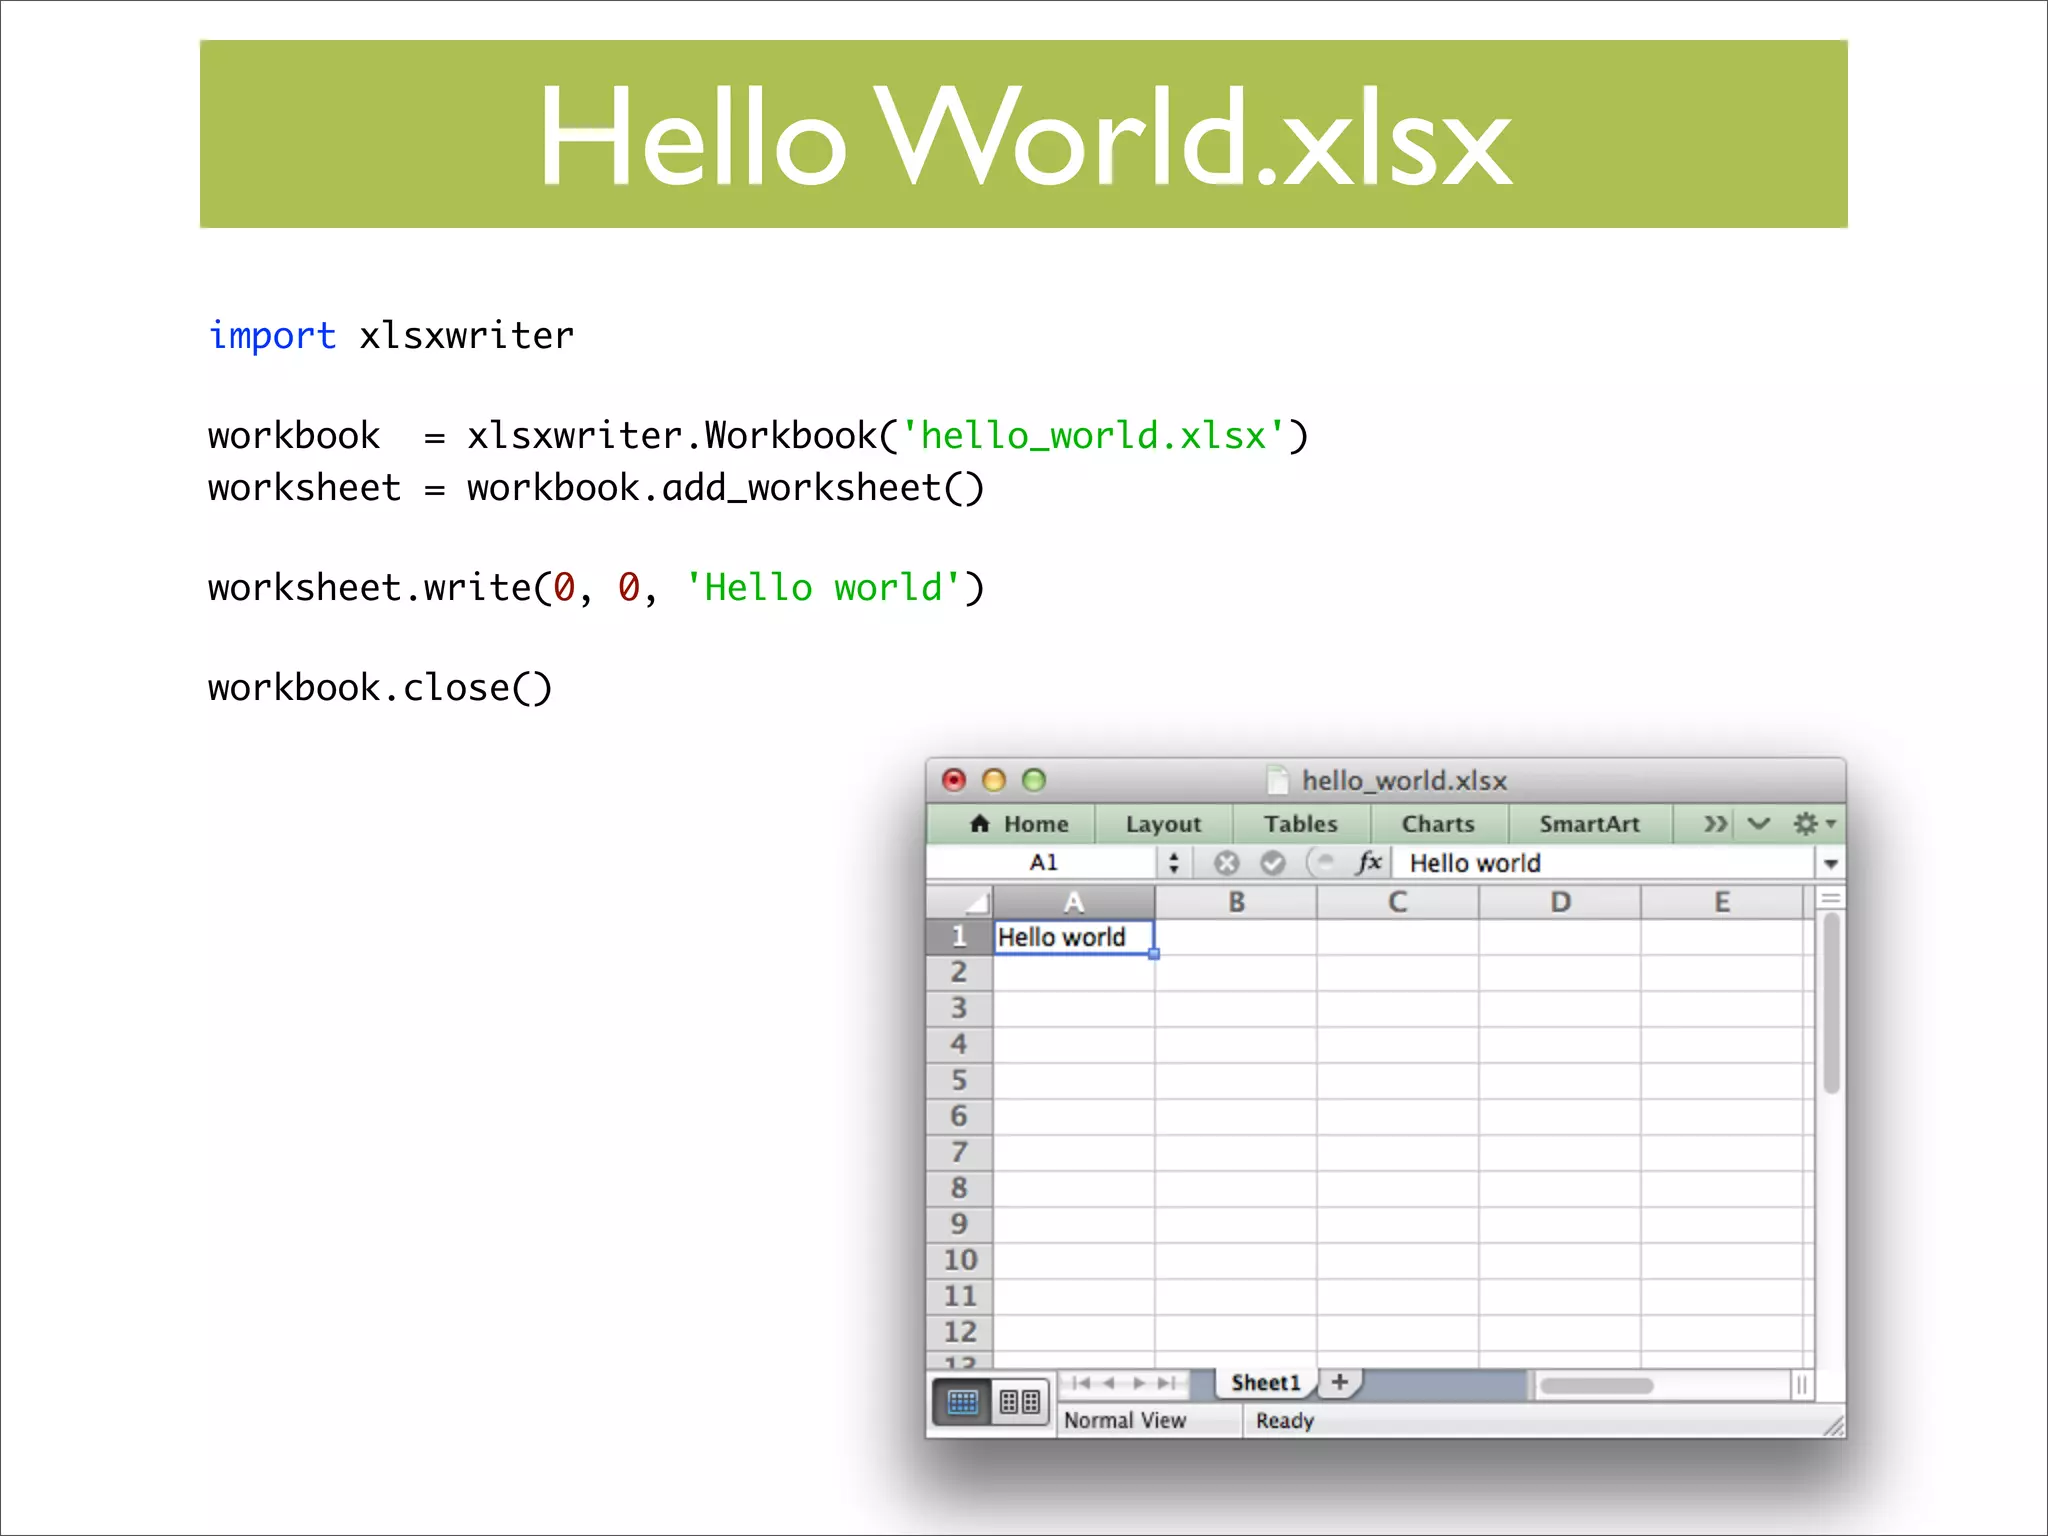Select row 8 header
This screenshot has width=2048, height=1536.
point(960,1188)
